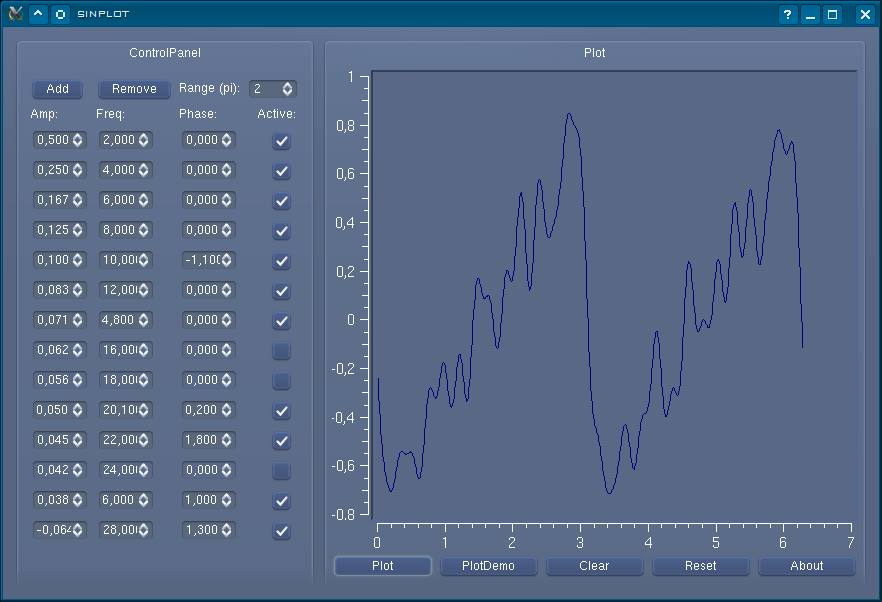Viewport: 882px width, 602px height.
Task: Add a new sine component
Action: tap(57, 88)
